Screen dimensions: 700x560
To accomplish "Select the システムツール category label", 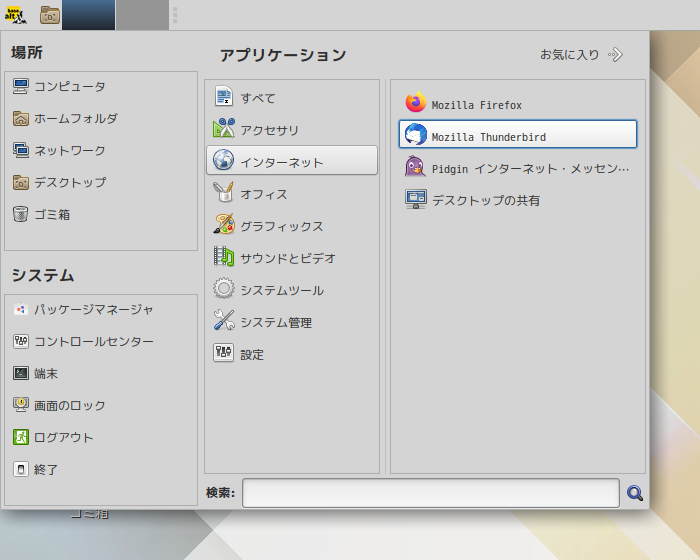I will [x=282, y=291].
